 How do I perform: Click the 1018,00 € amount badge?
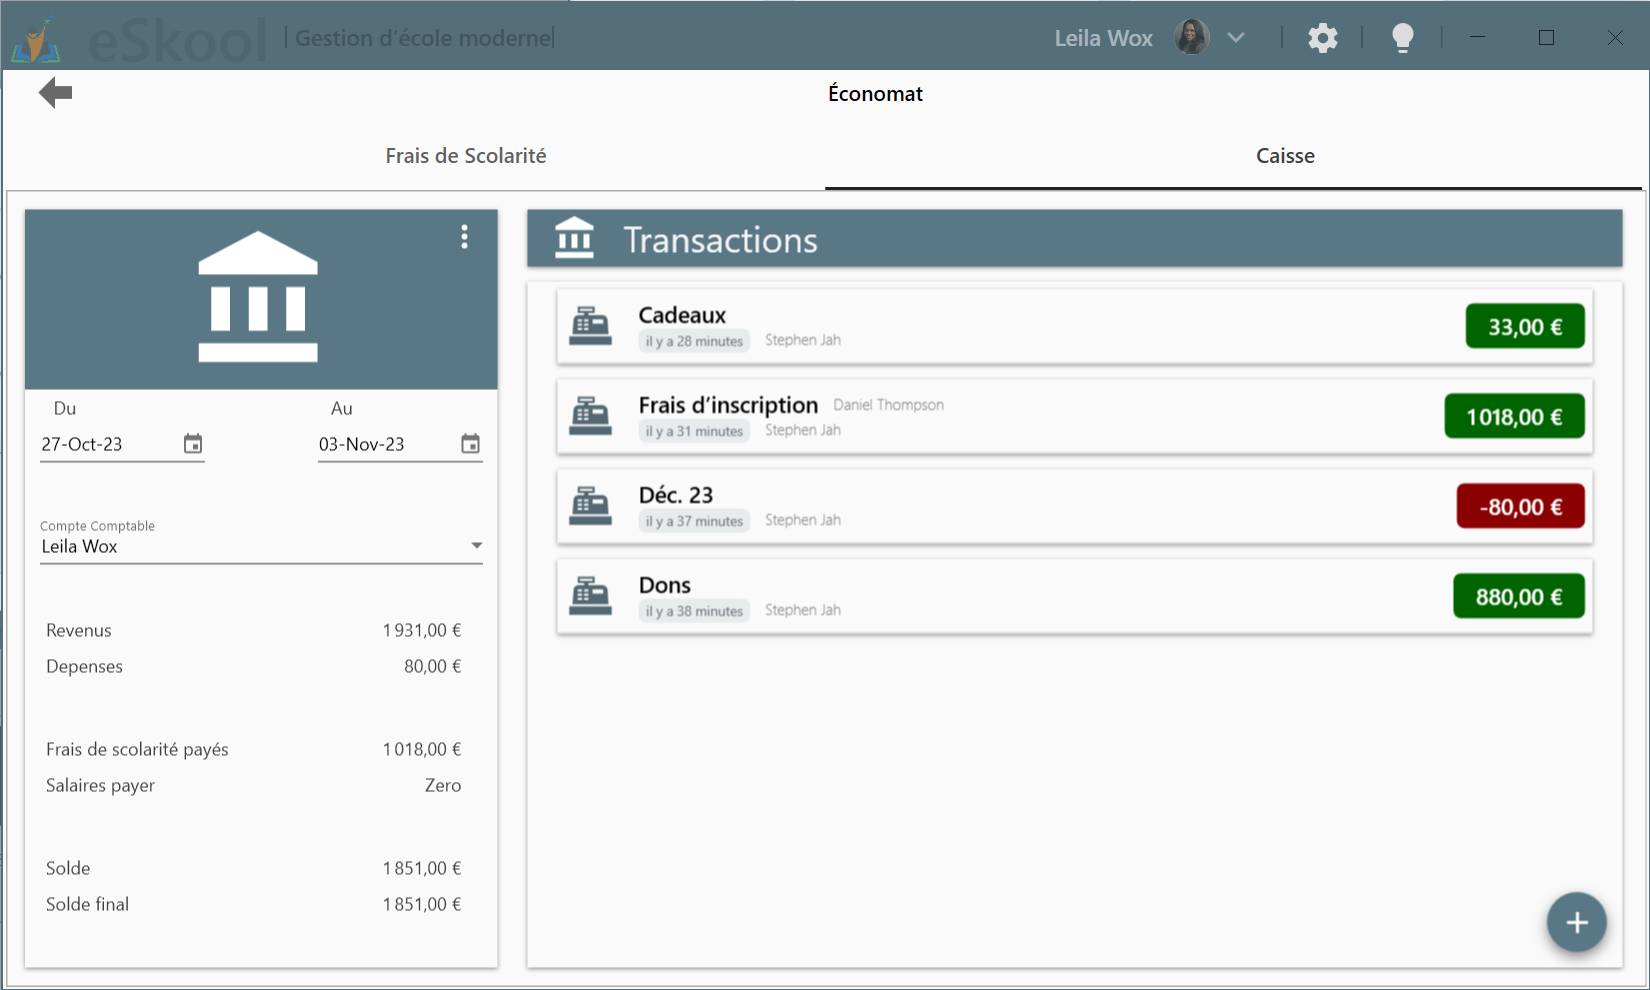coord(1513,417)
